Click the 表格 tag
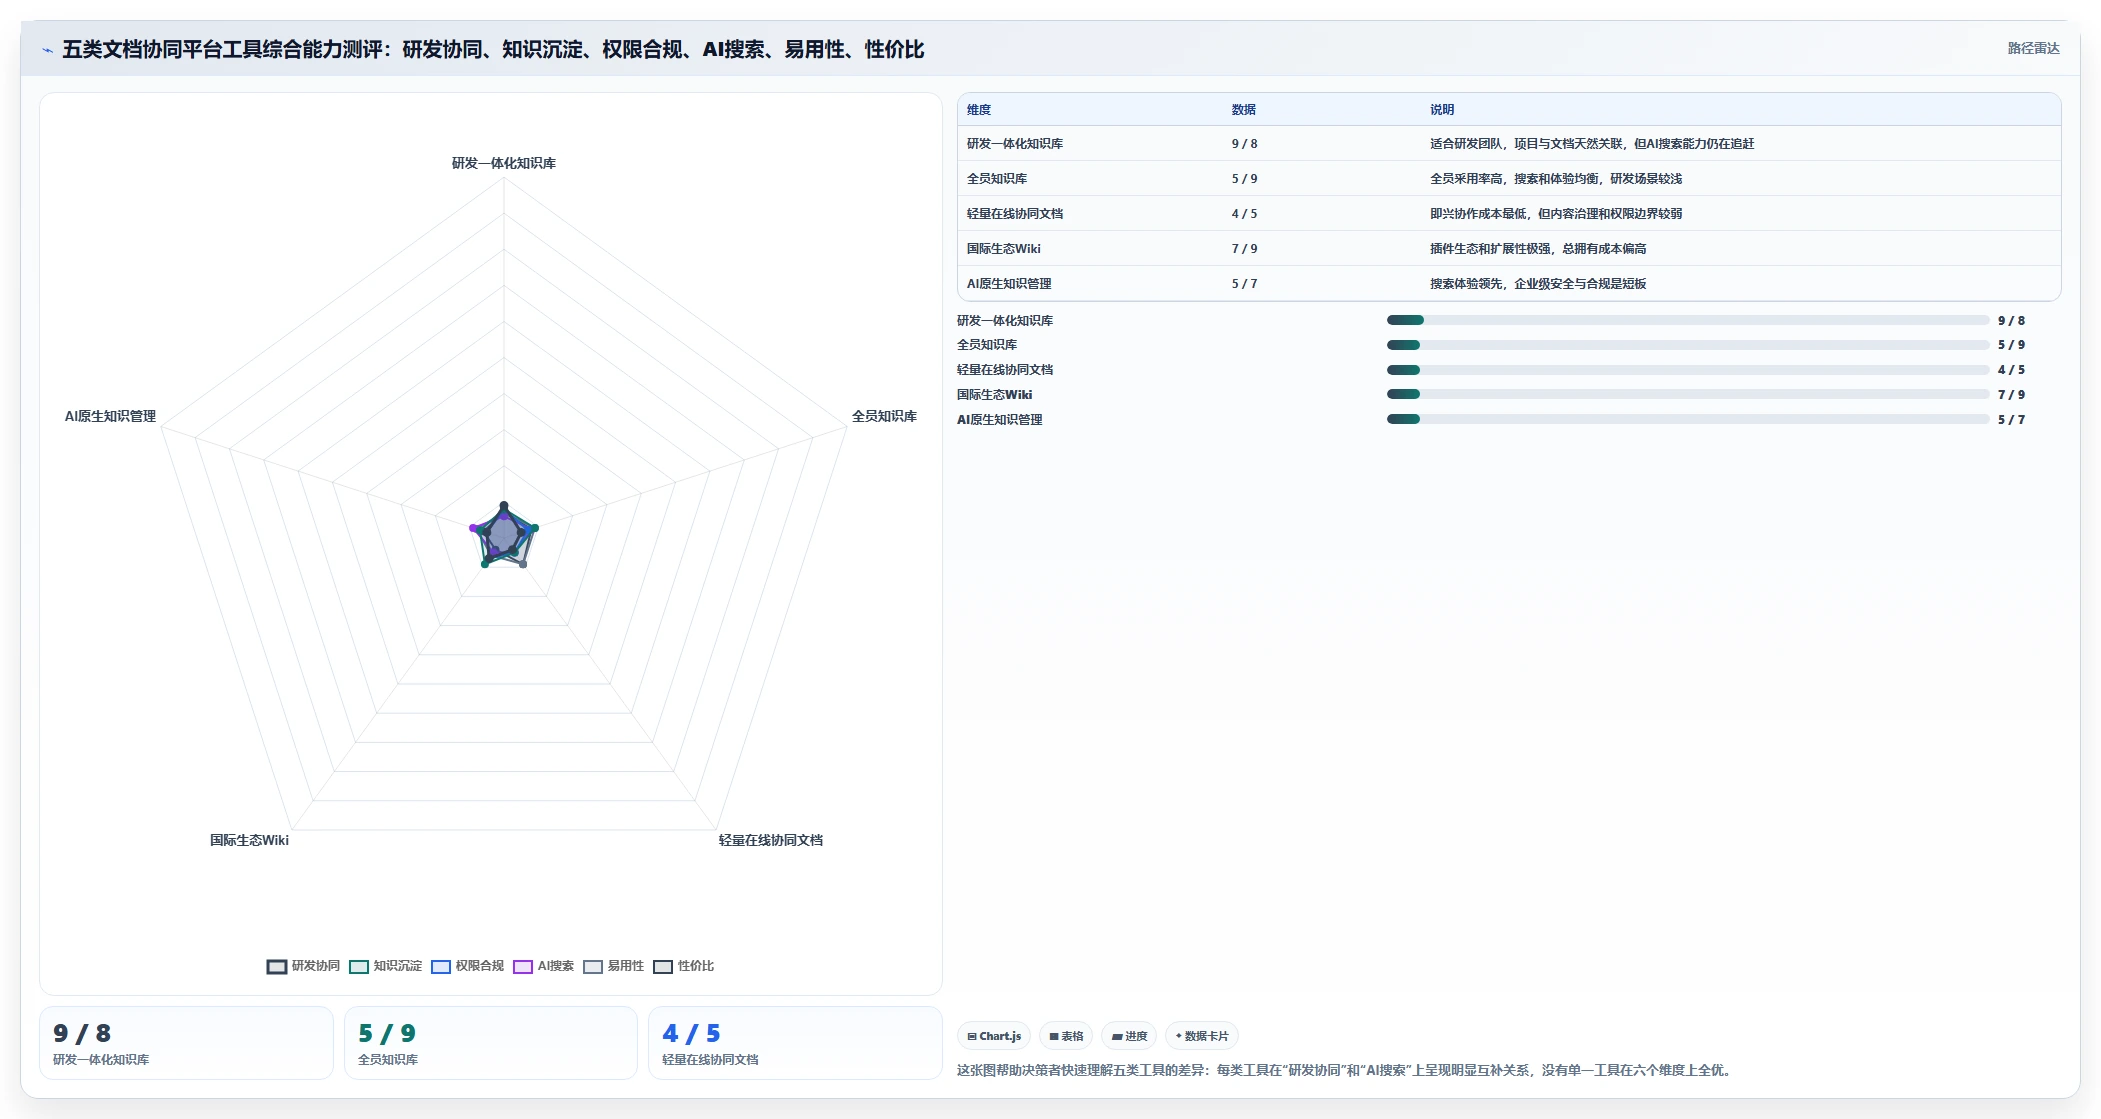2101x1119 pixels. pos(1066,1036)
